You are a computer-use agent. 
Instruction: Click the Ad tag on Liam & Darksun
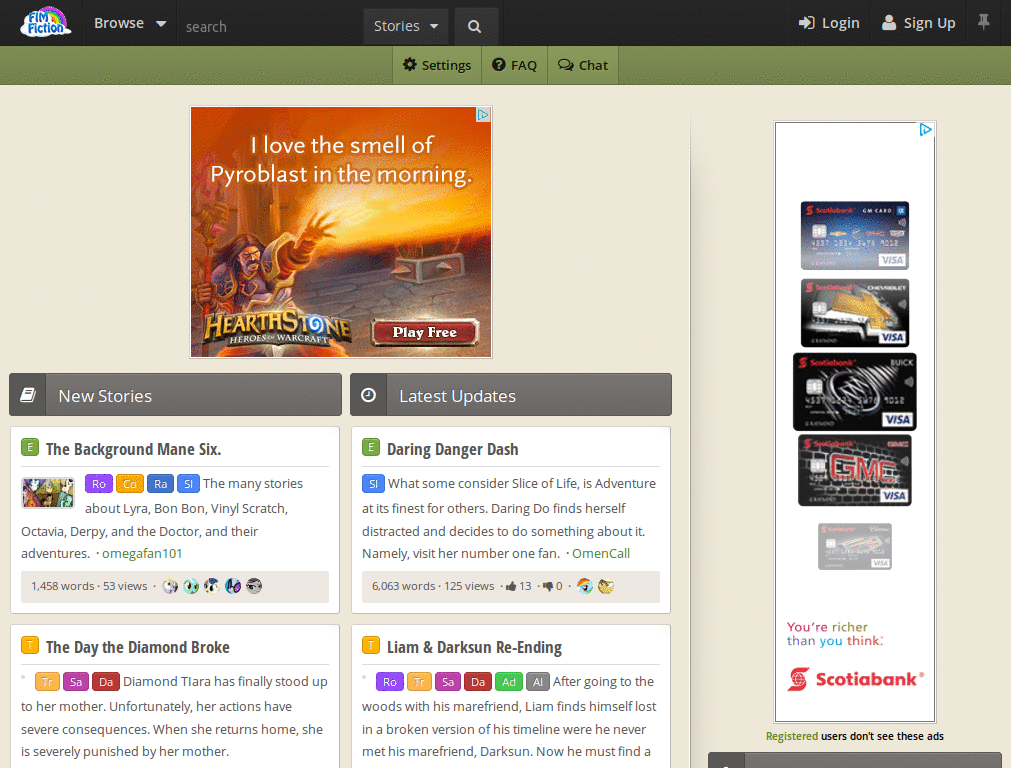click(509, 682)
